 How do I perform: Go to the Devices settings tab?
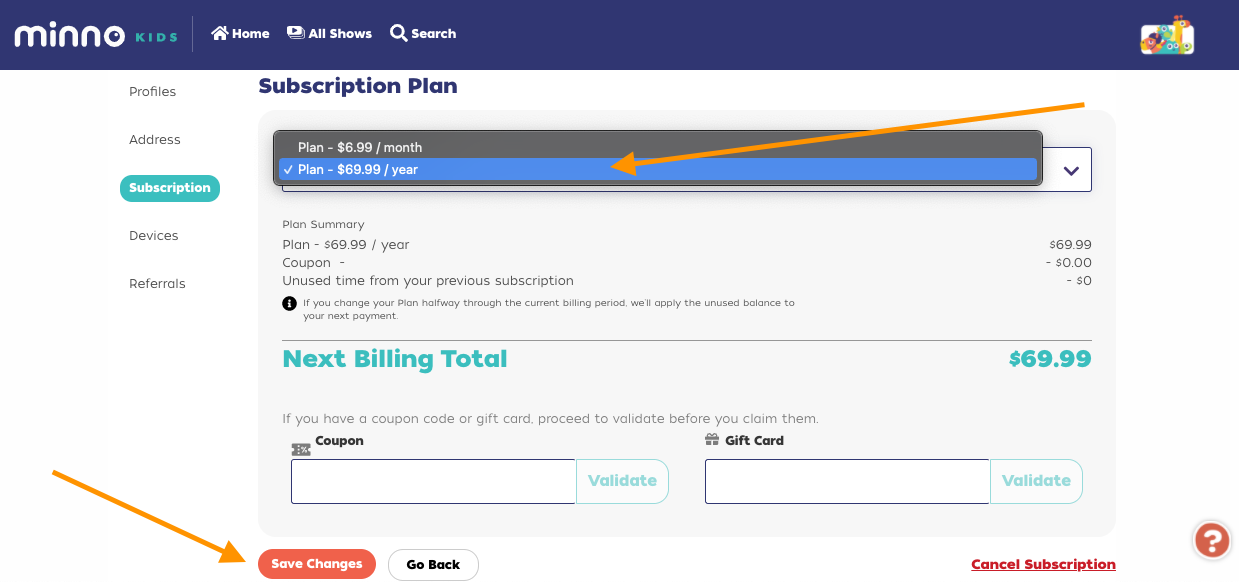coord(153,236)
